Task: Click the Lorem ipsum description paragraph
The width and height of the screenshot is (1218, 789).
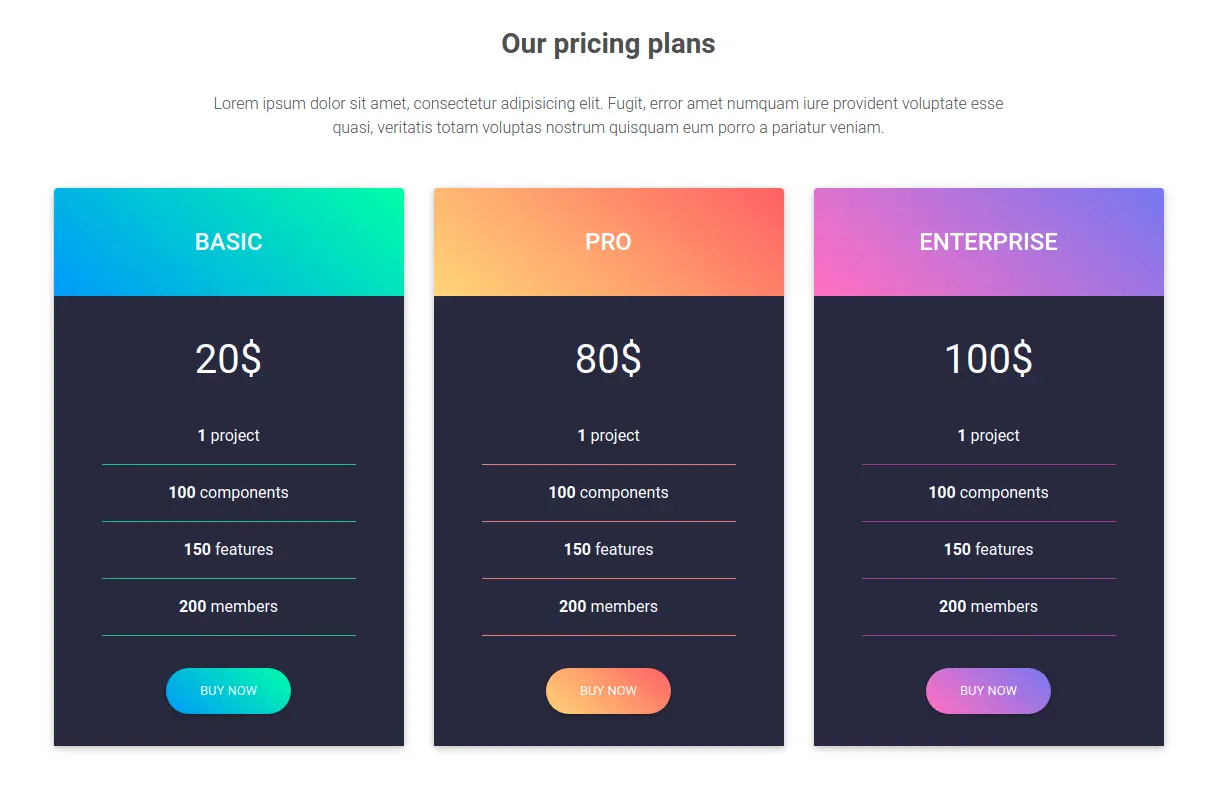Action: click(608, 116)
